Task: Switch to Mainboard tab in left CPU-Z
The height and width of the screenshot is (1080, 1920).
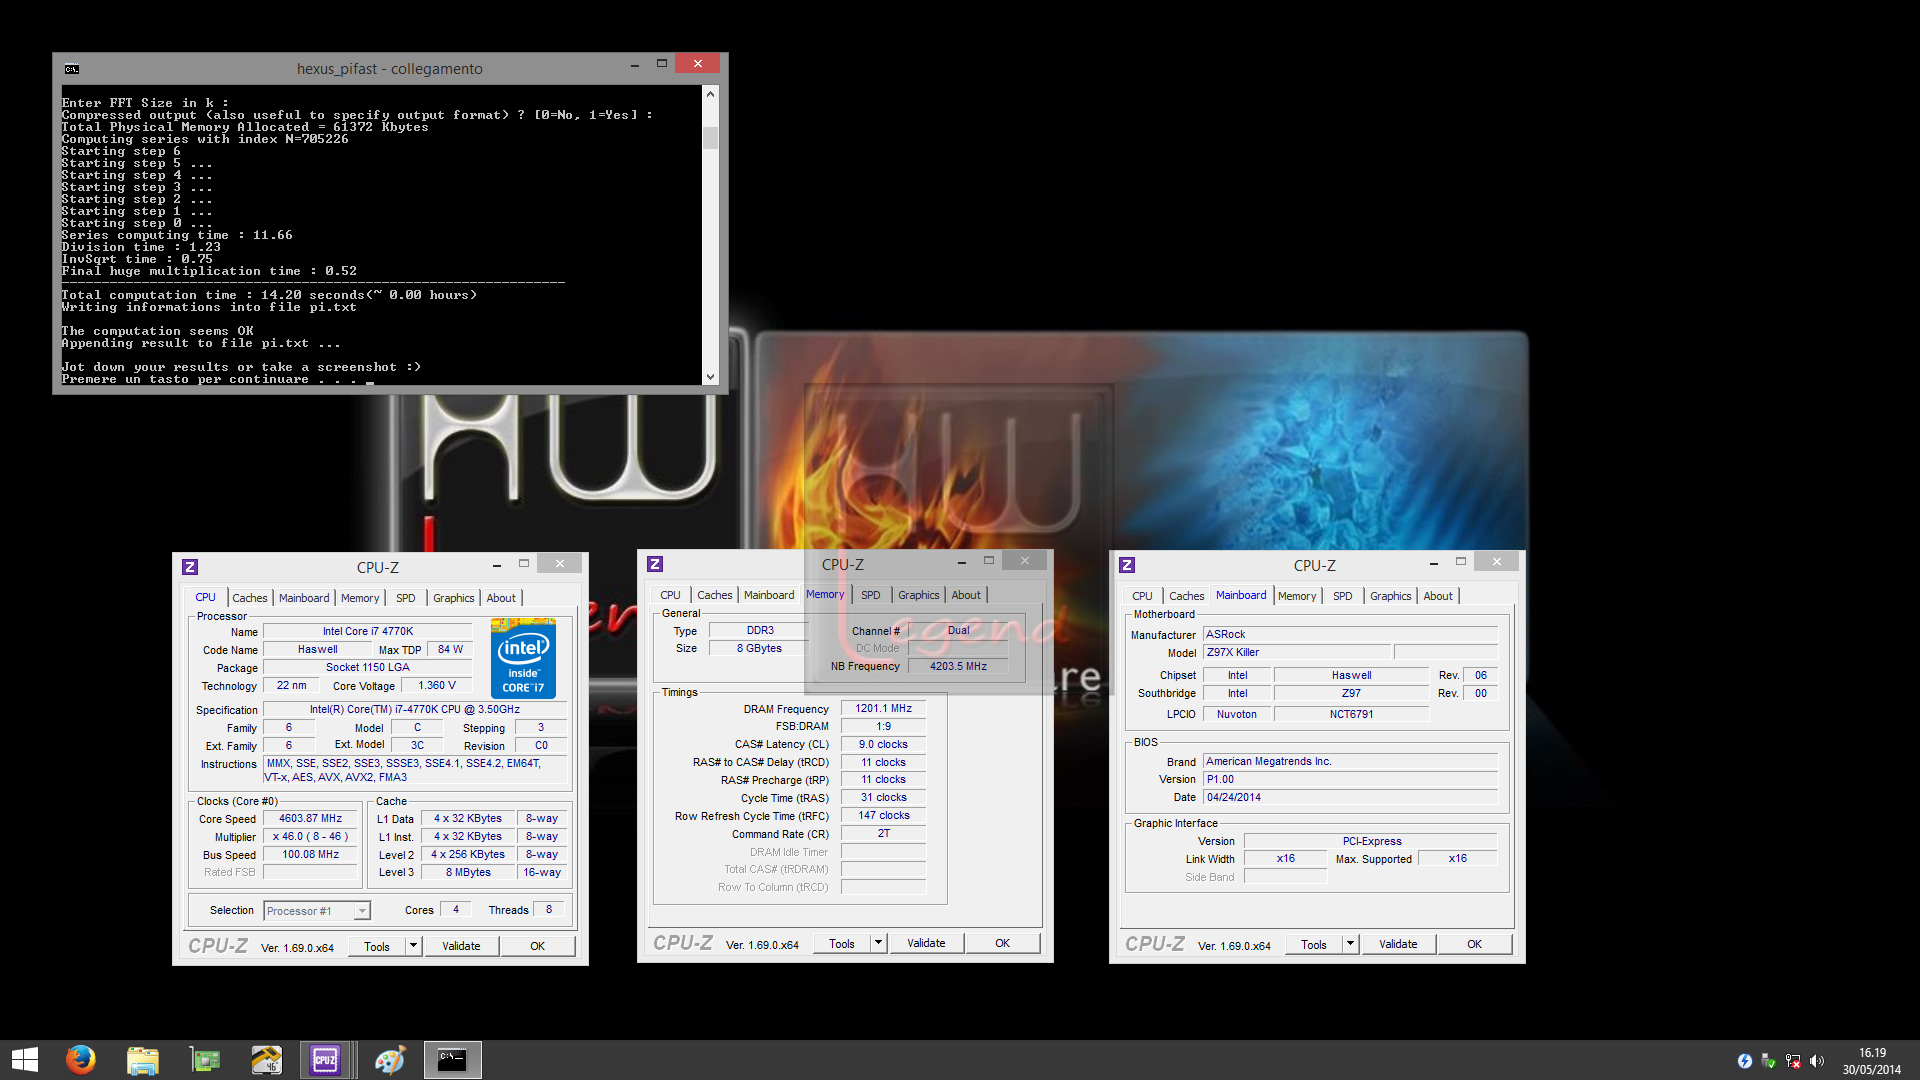Action: point(304,598)
